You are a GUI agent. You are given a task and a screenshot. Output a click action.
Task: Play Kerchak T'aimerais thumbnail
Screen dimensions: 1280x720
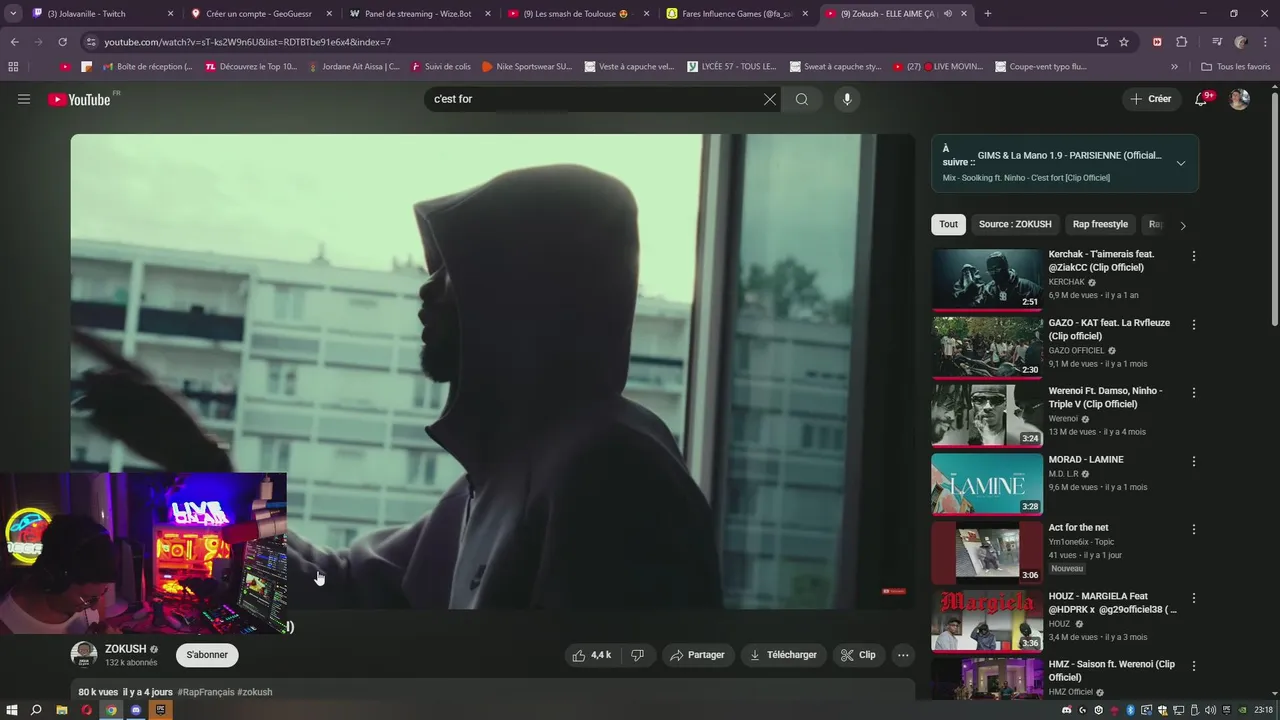tap(987, 279)
